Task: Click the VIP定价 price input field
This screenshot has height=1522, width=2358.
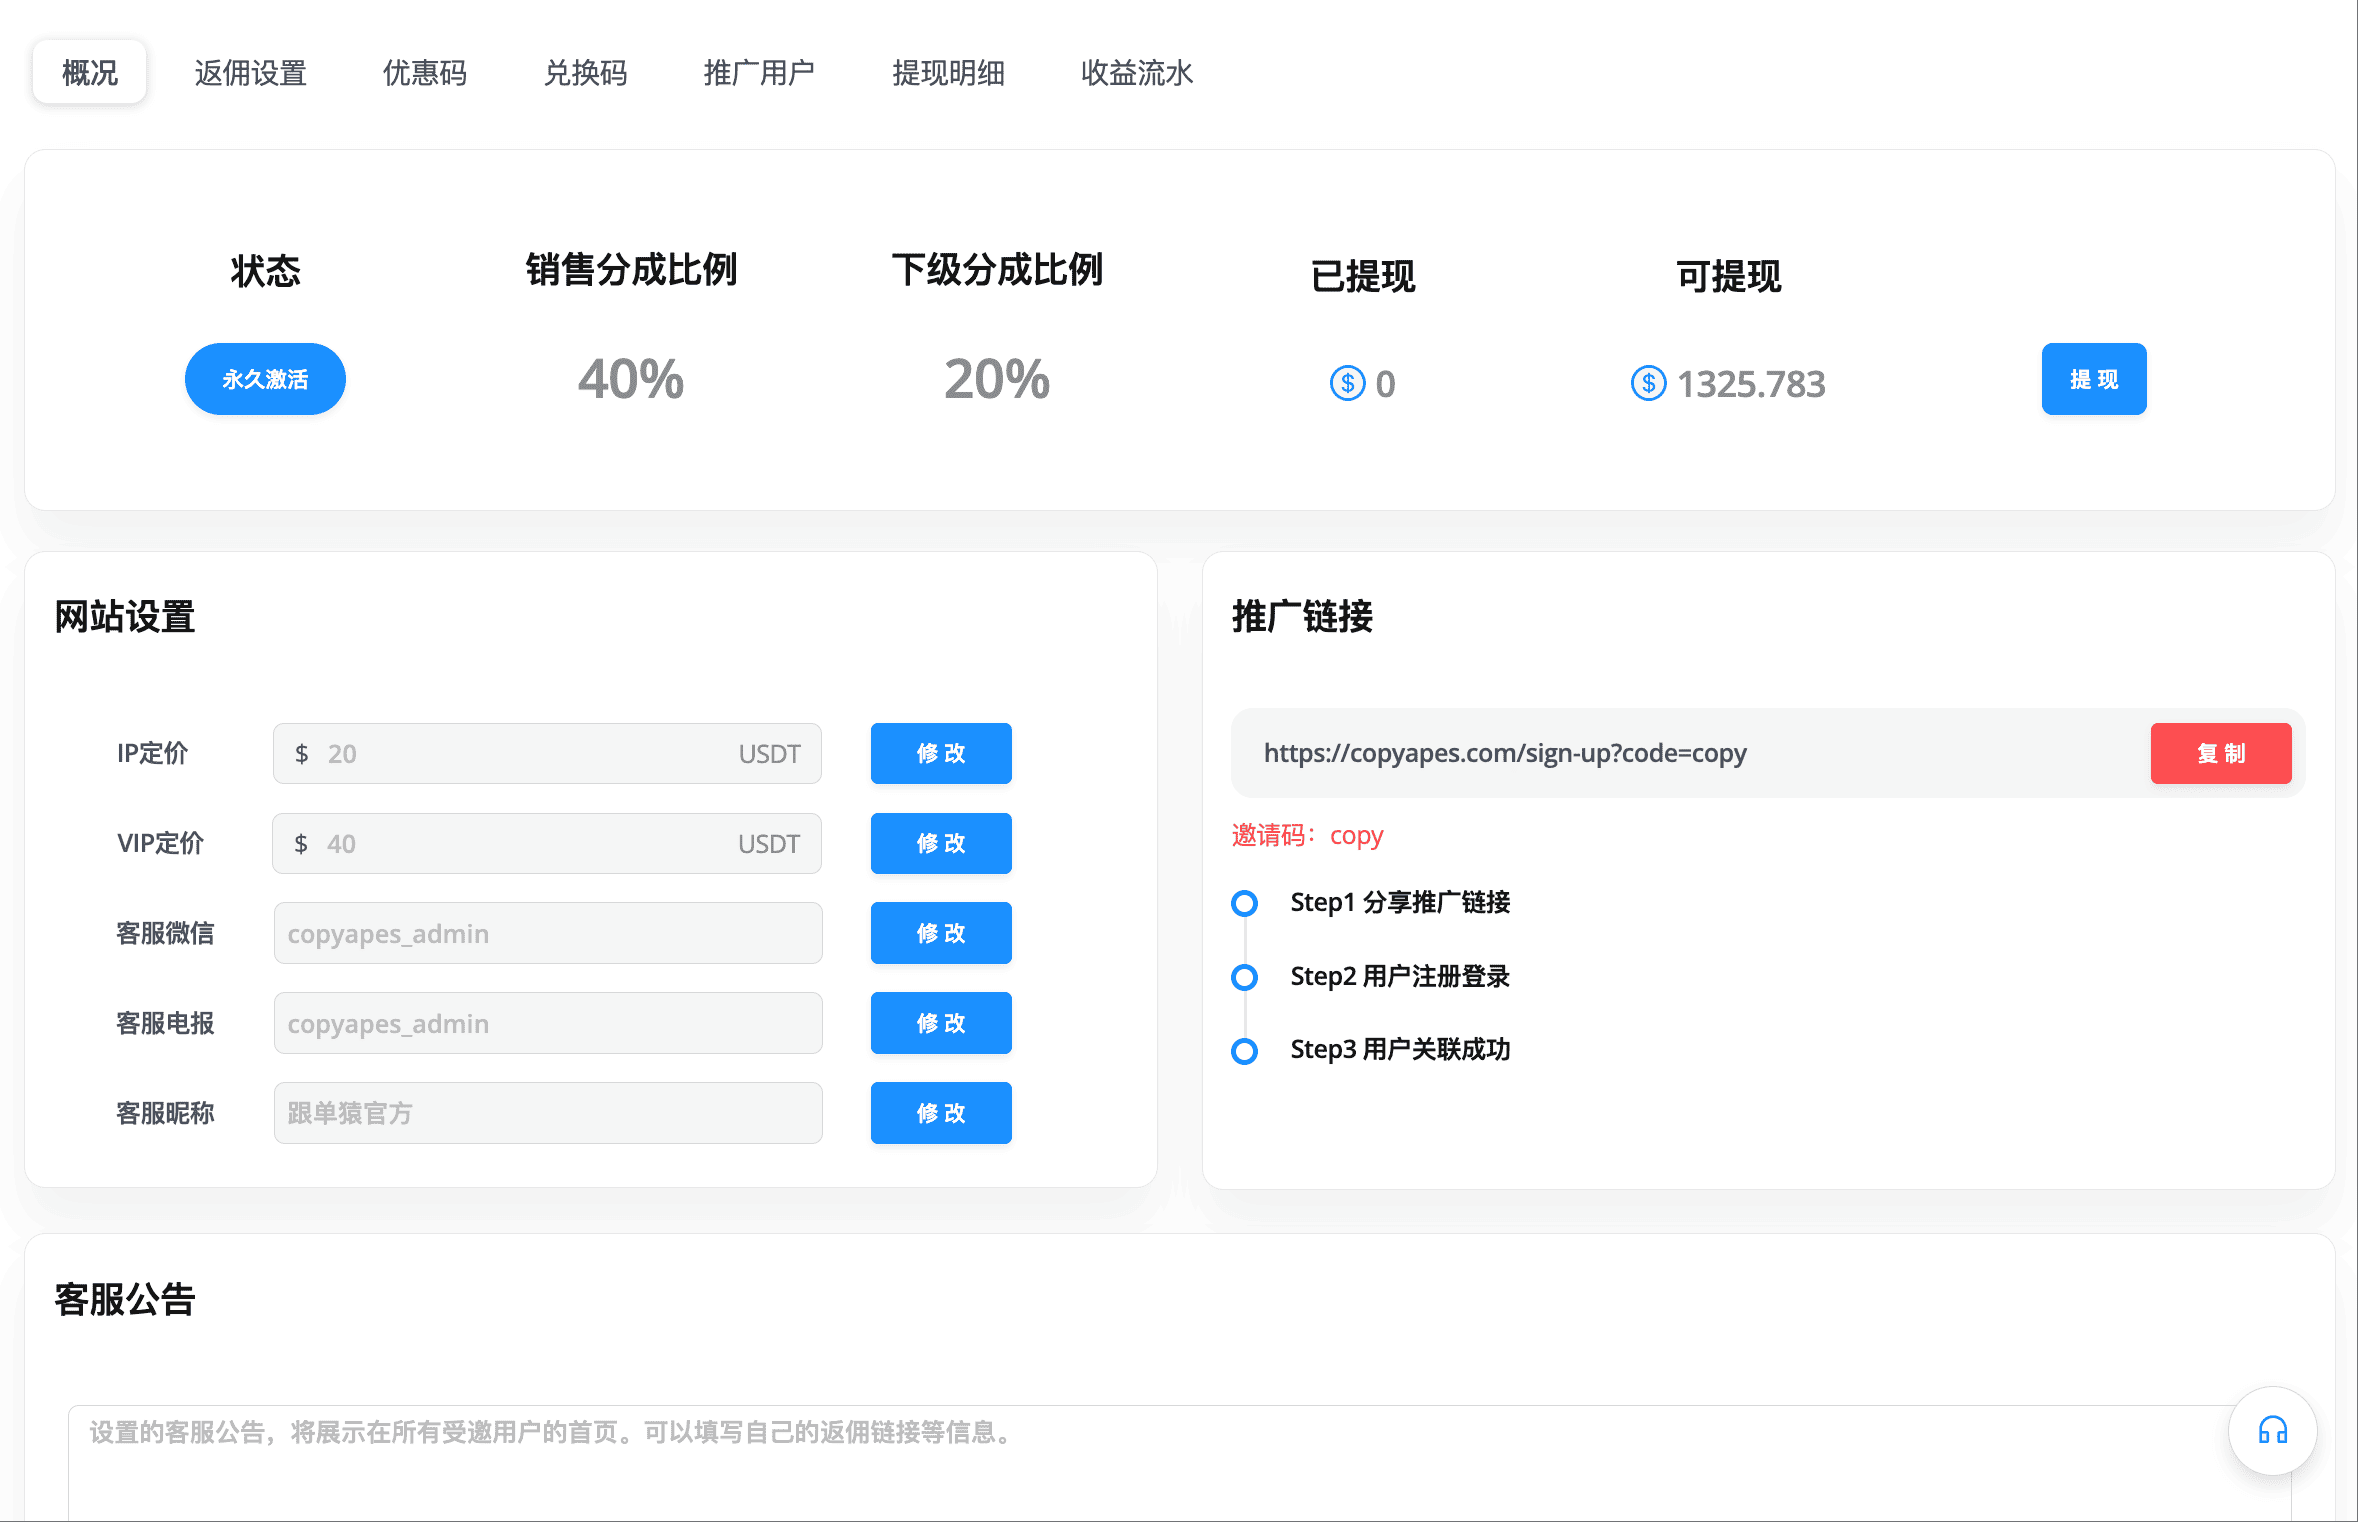Action: [x=530, y=843]
